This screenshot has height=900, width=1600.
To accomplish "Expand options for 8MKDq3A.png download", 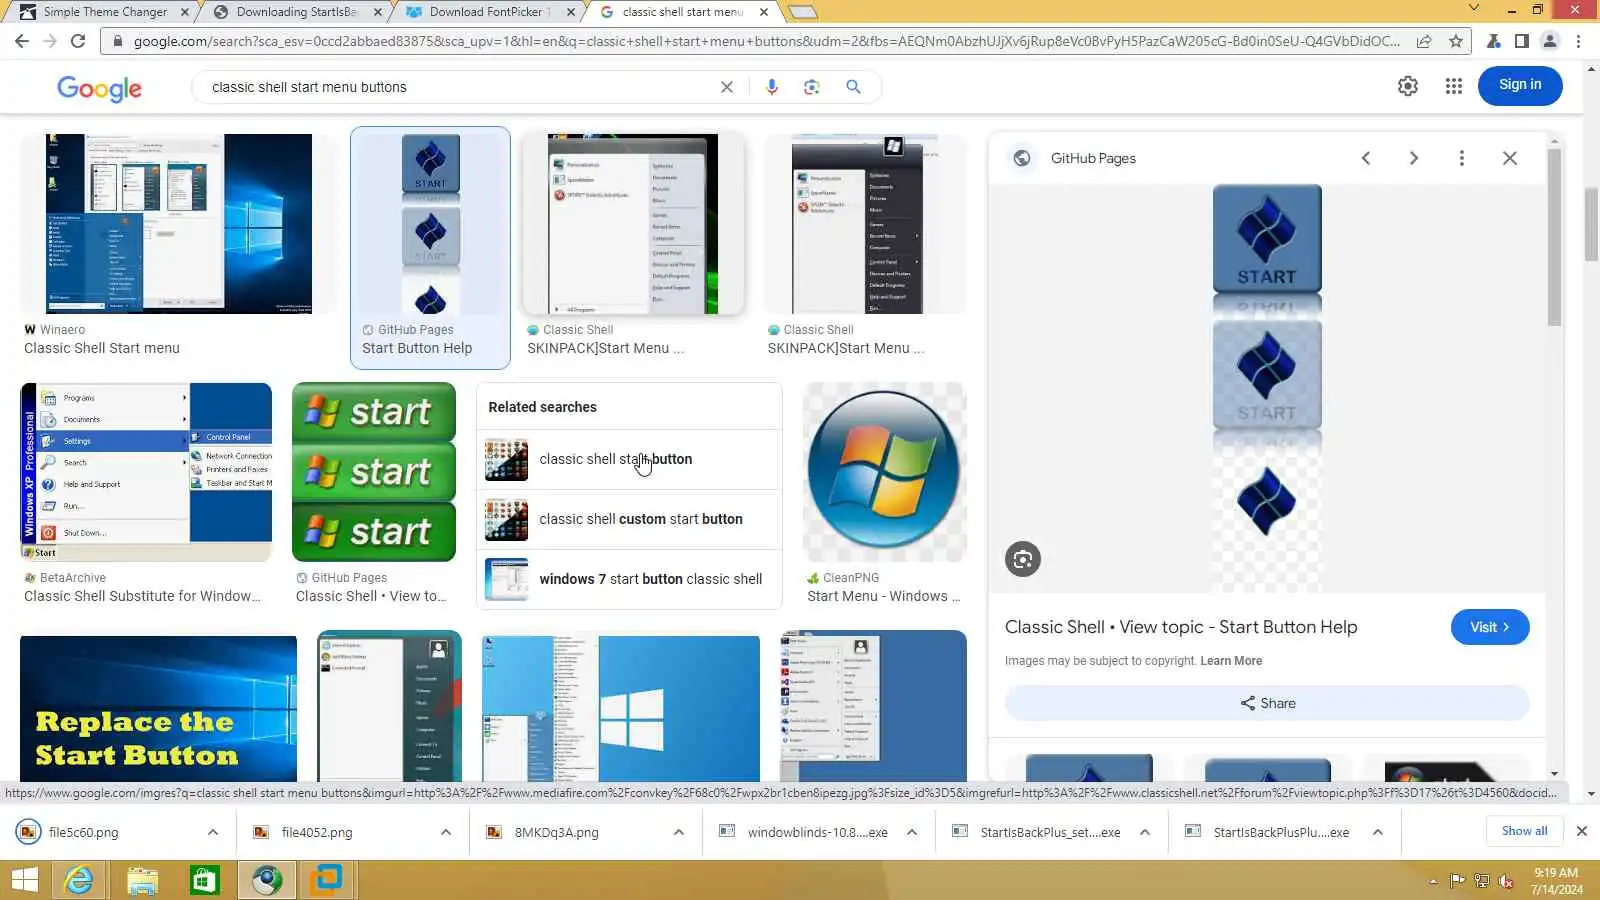I will click(x=679, y=832).
